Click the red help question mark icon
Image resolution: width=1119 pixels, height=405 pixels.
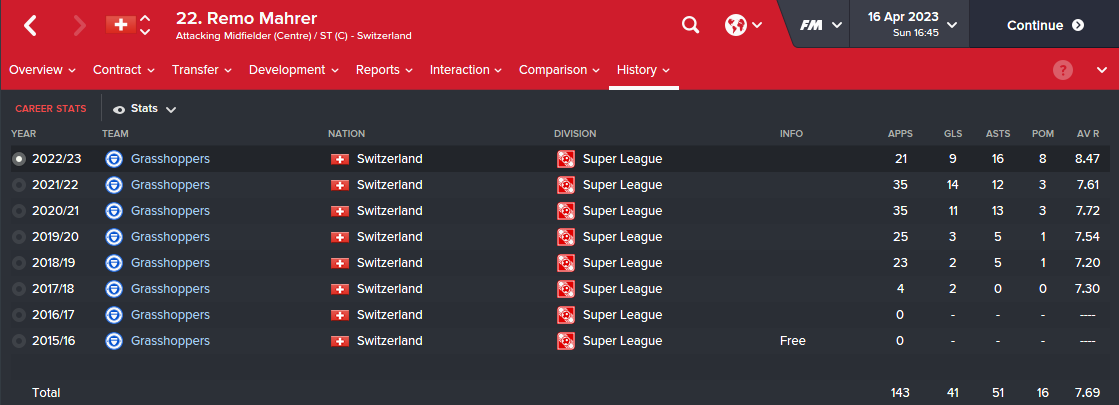coord(1063,70)
